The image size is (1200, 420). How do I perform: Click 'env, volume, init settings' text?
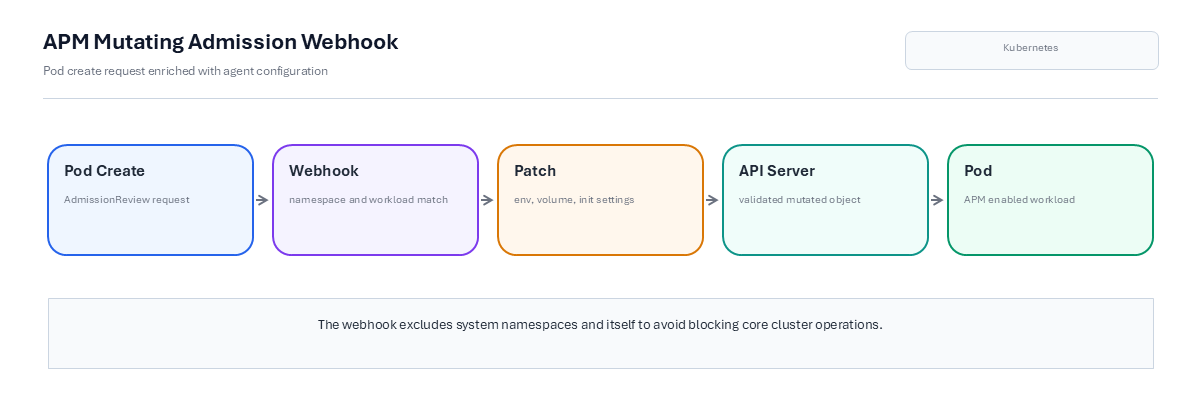574,200
